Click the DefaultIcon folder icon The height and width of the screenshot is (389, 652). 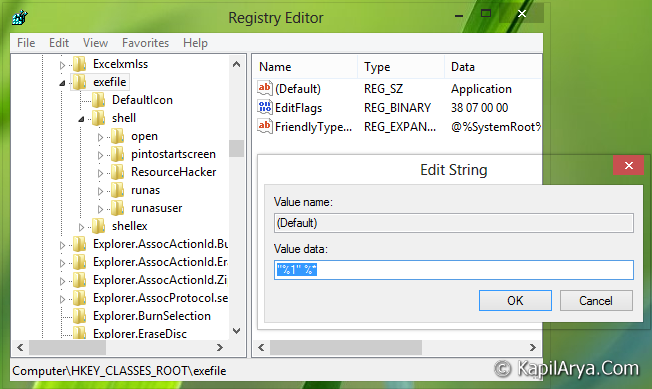pyautogui.click(x=99, y=100)
